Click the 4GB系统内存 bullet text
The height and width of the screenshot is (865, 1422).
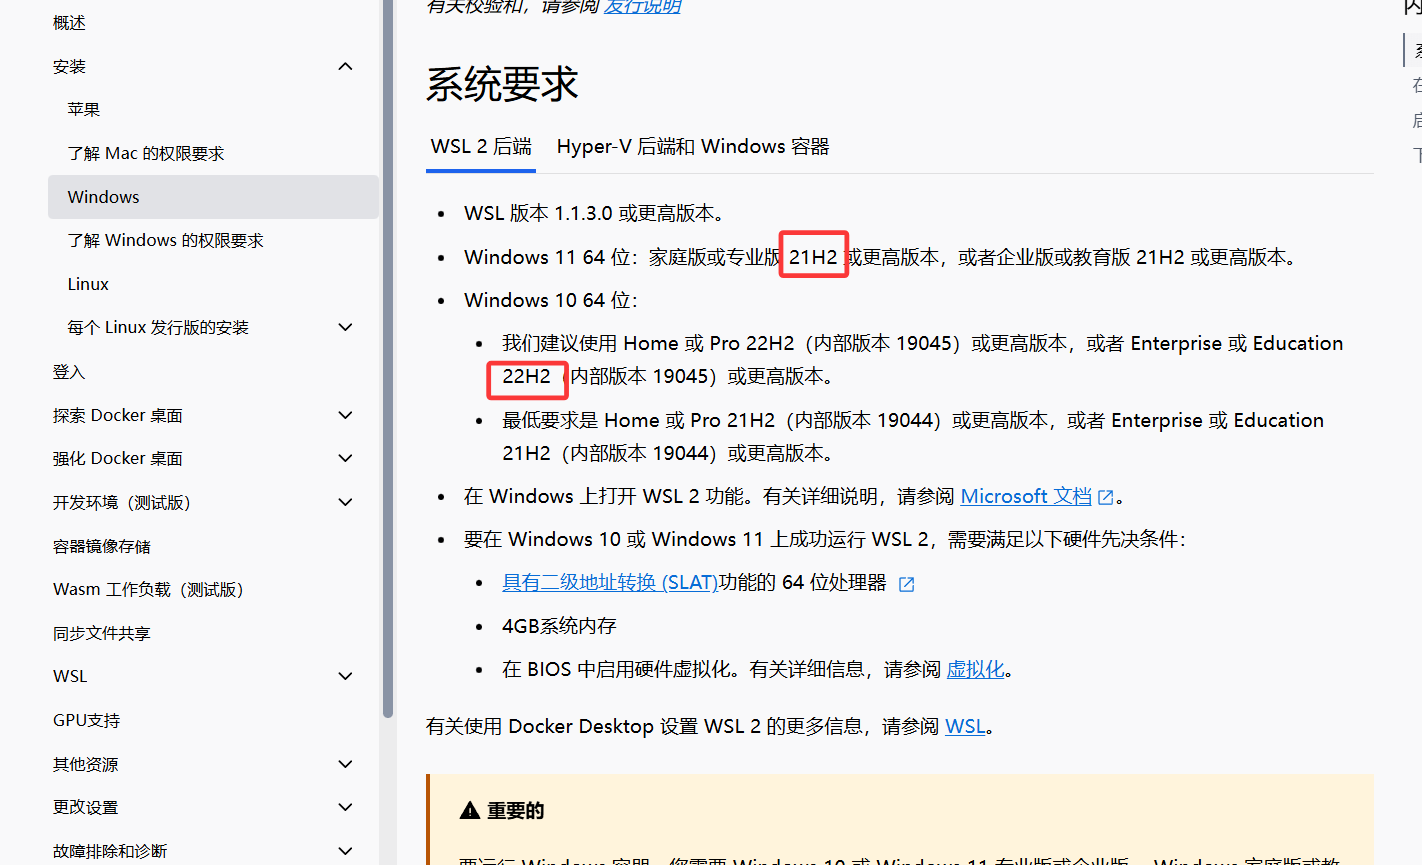(x=559, y=627)
